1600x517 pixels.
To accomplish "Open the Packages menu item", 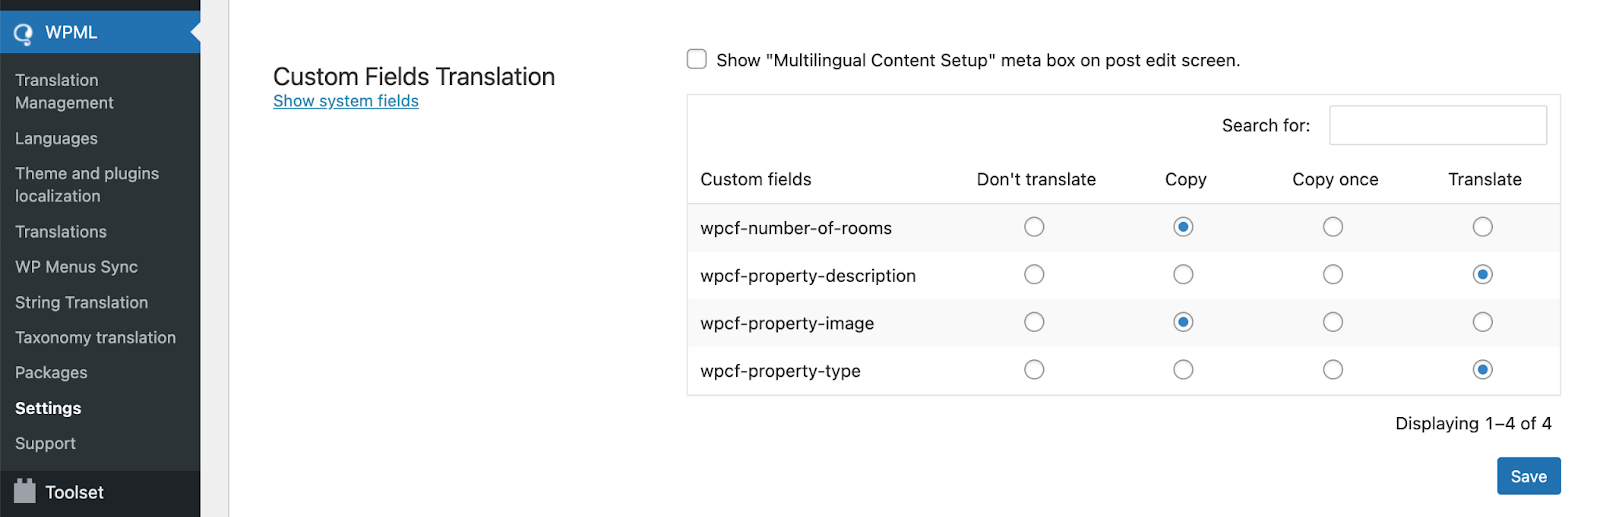I will point(51,373).
